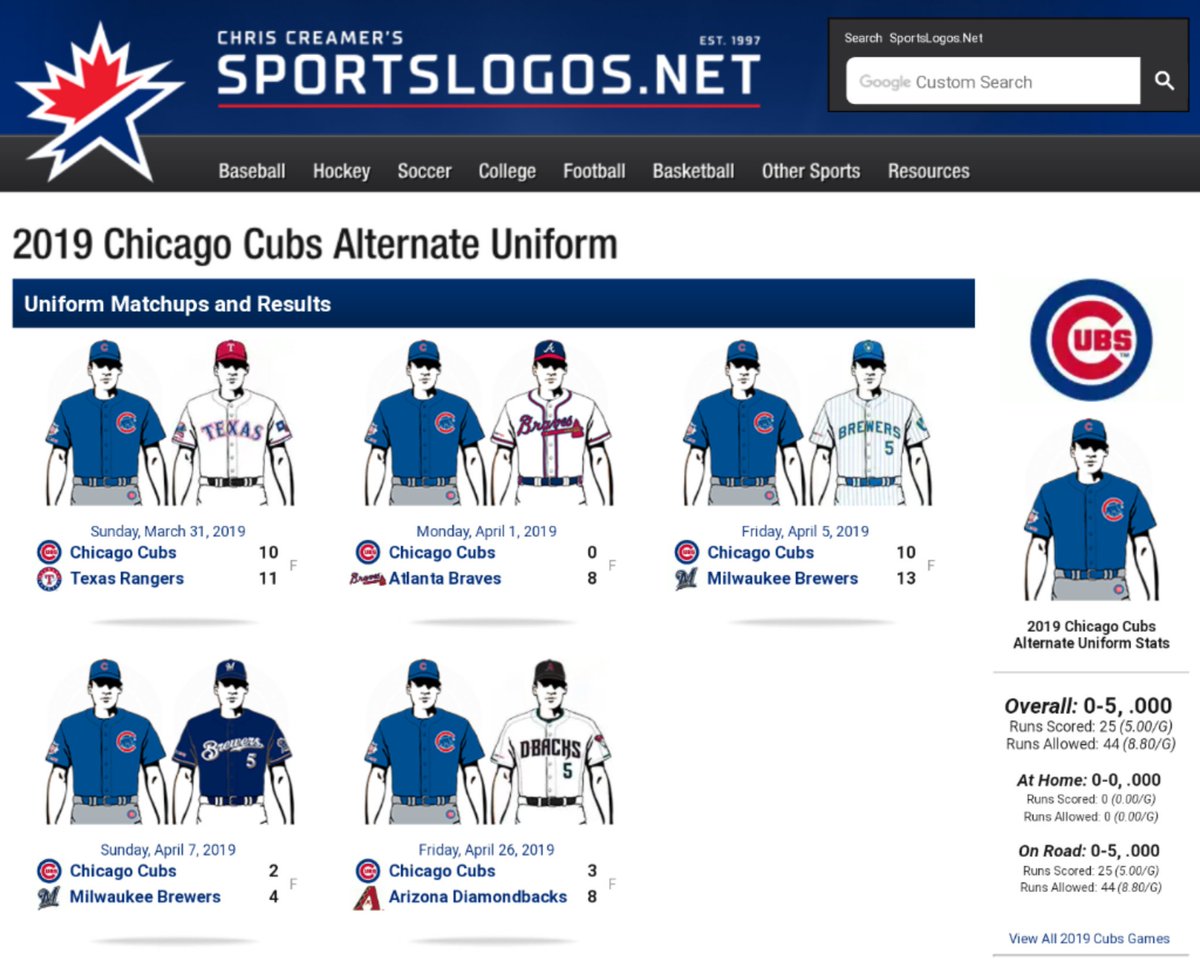Click the navy Brewers uniform image
The image size is (1200, 969).
click(x=232, y=741)
